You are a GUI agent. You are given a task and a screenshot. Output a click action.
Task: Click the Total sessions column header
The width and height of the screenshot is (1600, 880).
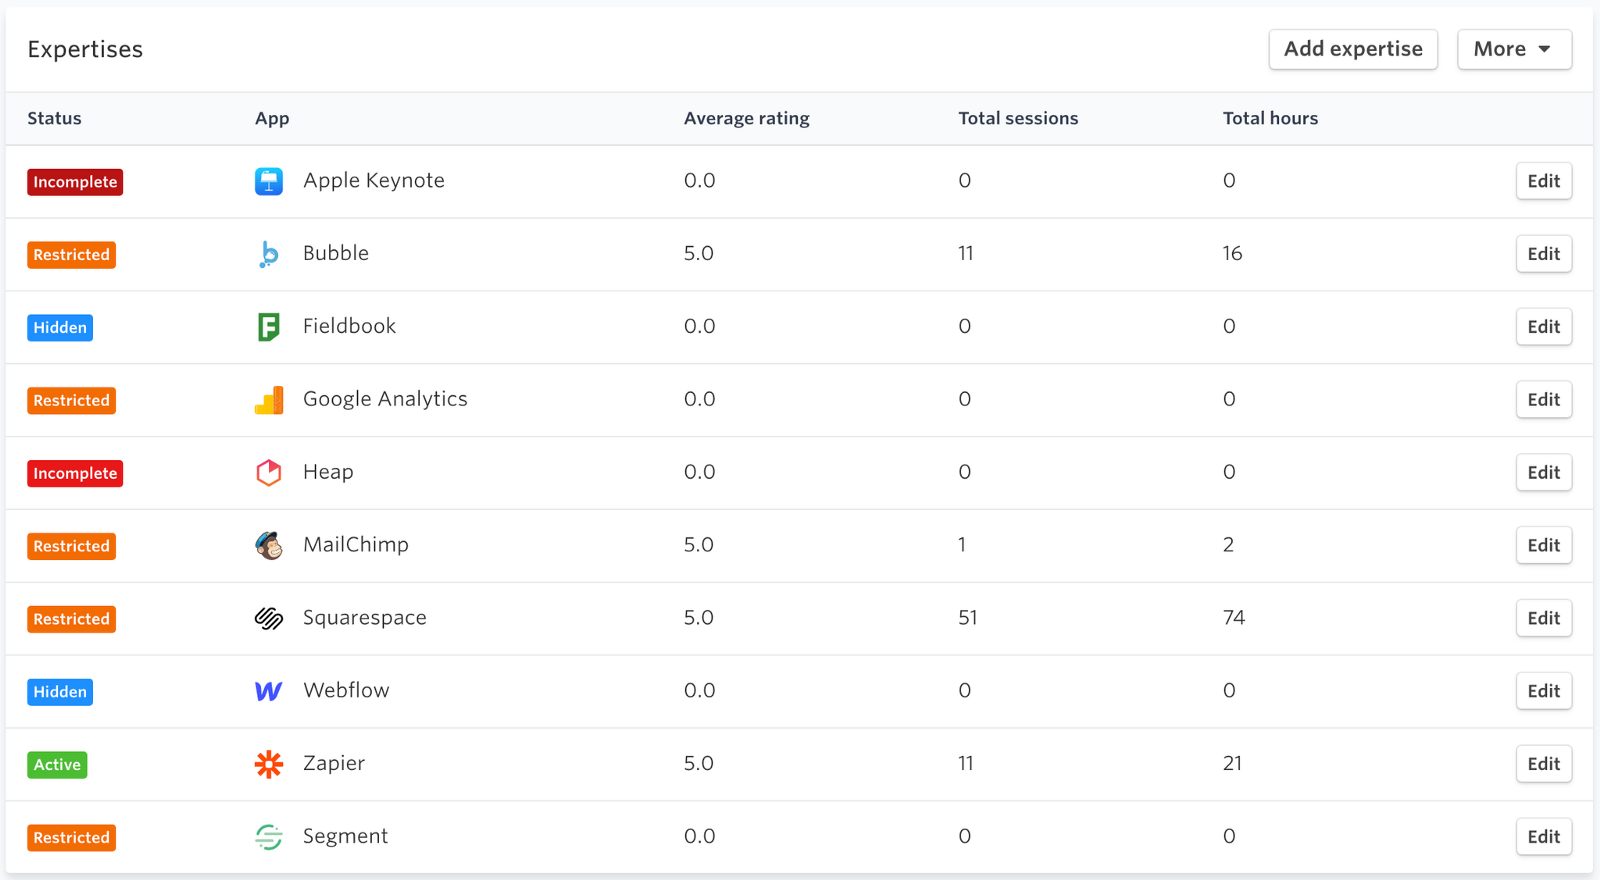[x=1018, y=118]
